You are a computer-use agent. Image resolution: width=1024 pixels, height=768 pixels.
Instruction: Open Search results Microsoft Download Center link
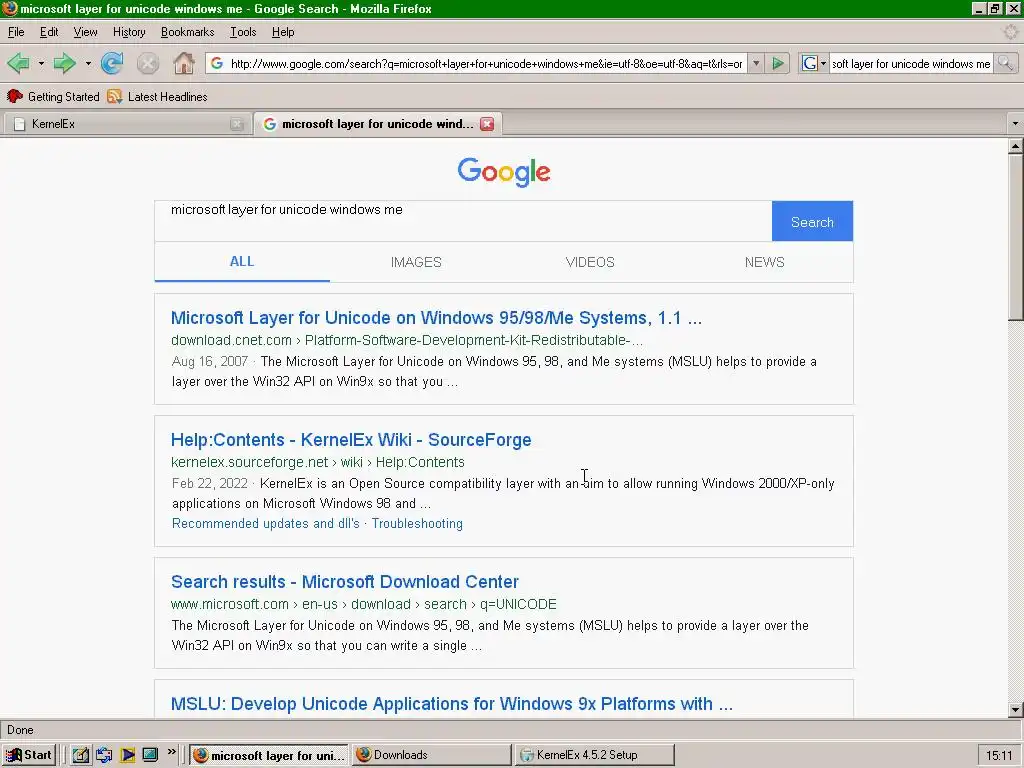(345, 582)
